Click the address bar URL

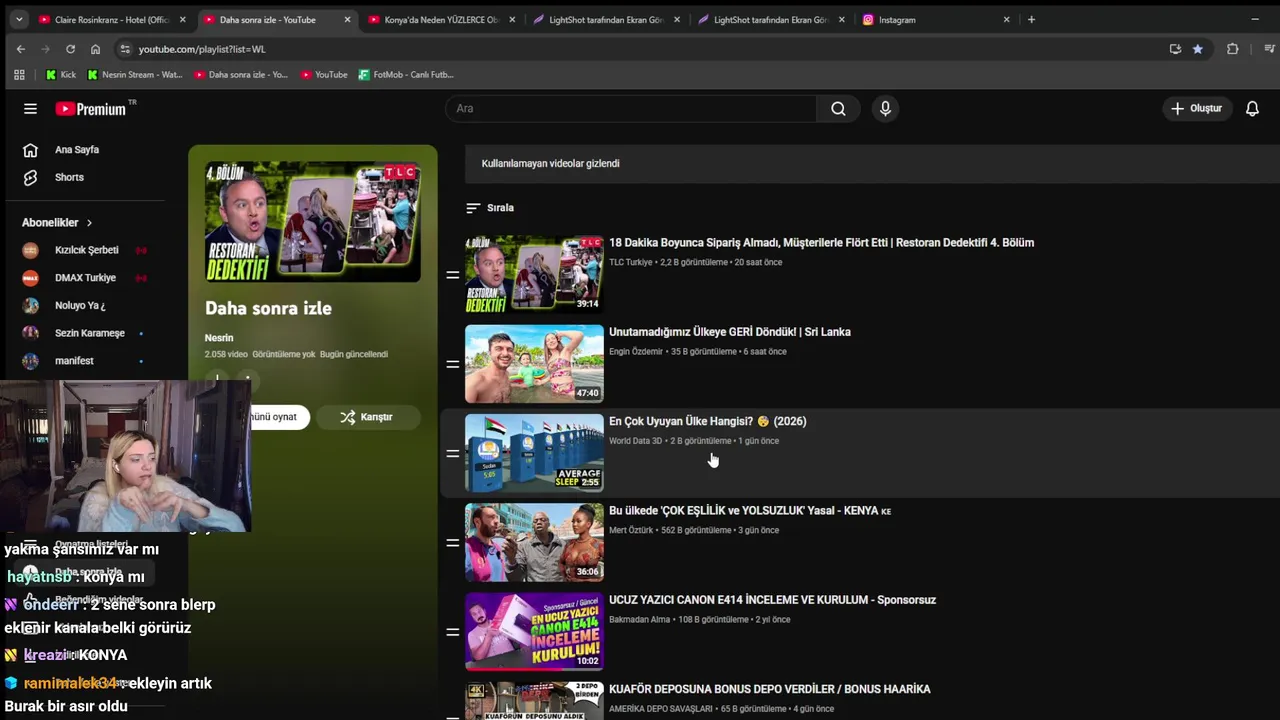[x=202, y=49]
